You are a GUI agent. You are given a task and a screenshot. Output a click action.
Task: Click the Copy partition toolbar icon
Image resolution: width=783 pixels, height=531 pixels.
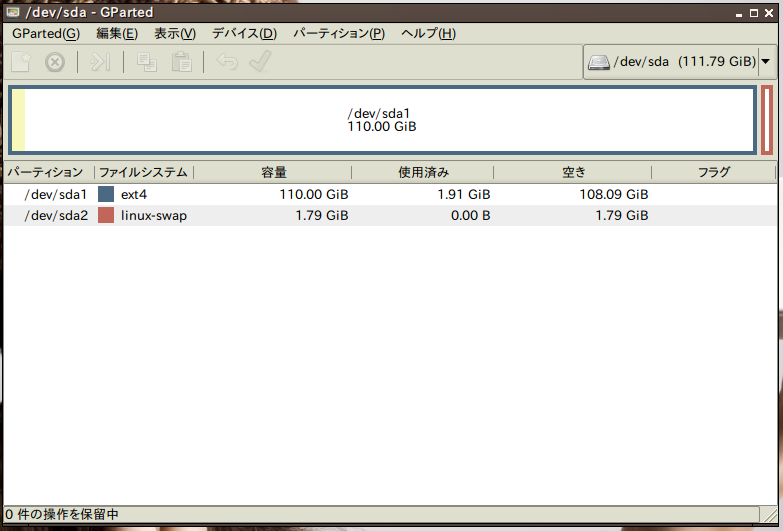point(147,62)
